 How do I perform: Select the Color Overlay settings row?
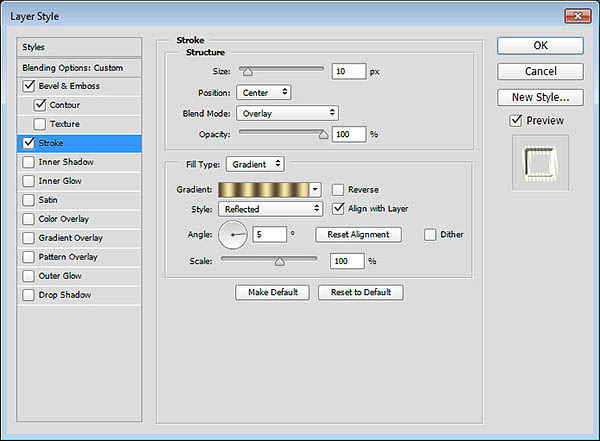79,219
